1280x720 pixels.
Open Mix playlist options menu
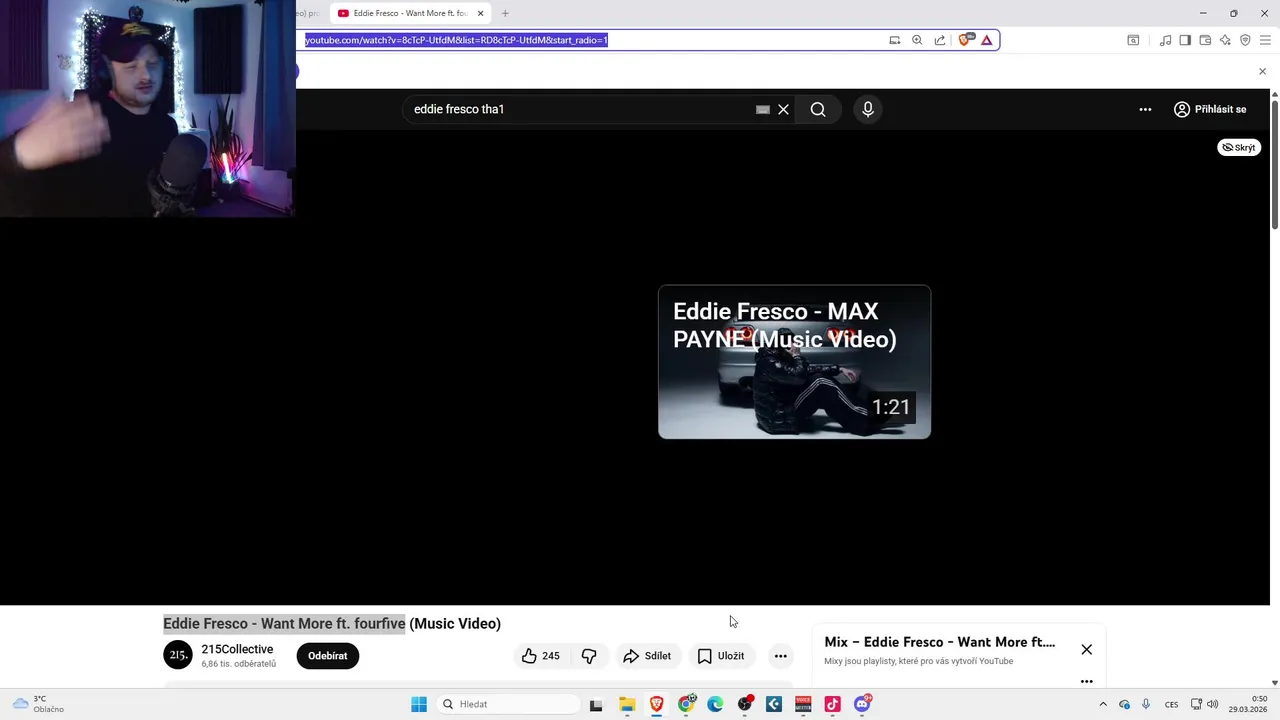coord(1086,681)
